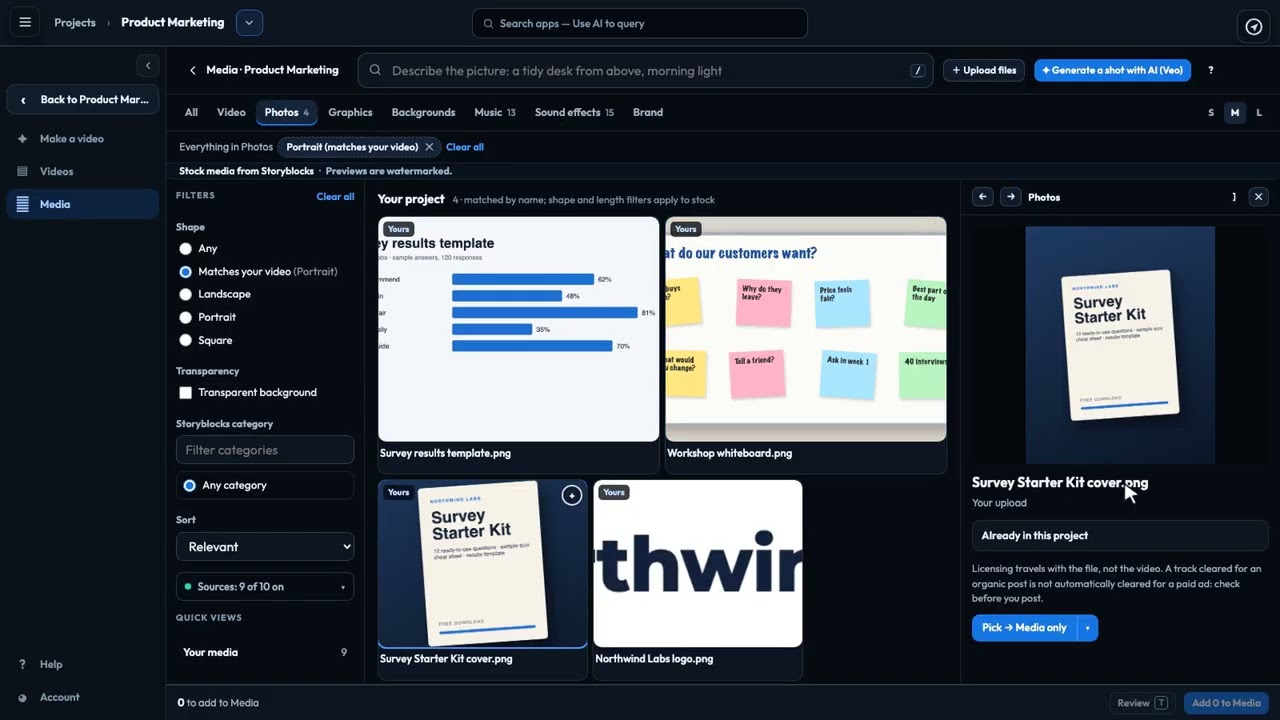Set thumbnail size to S

tap(1211, 113)
